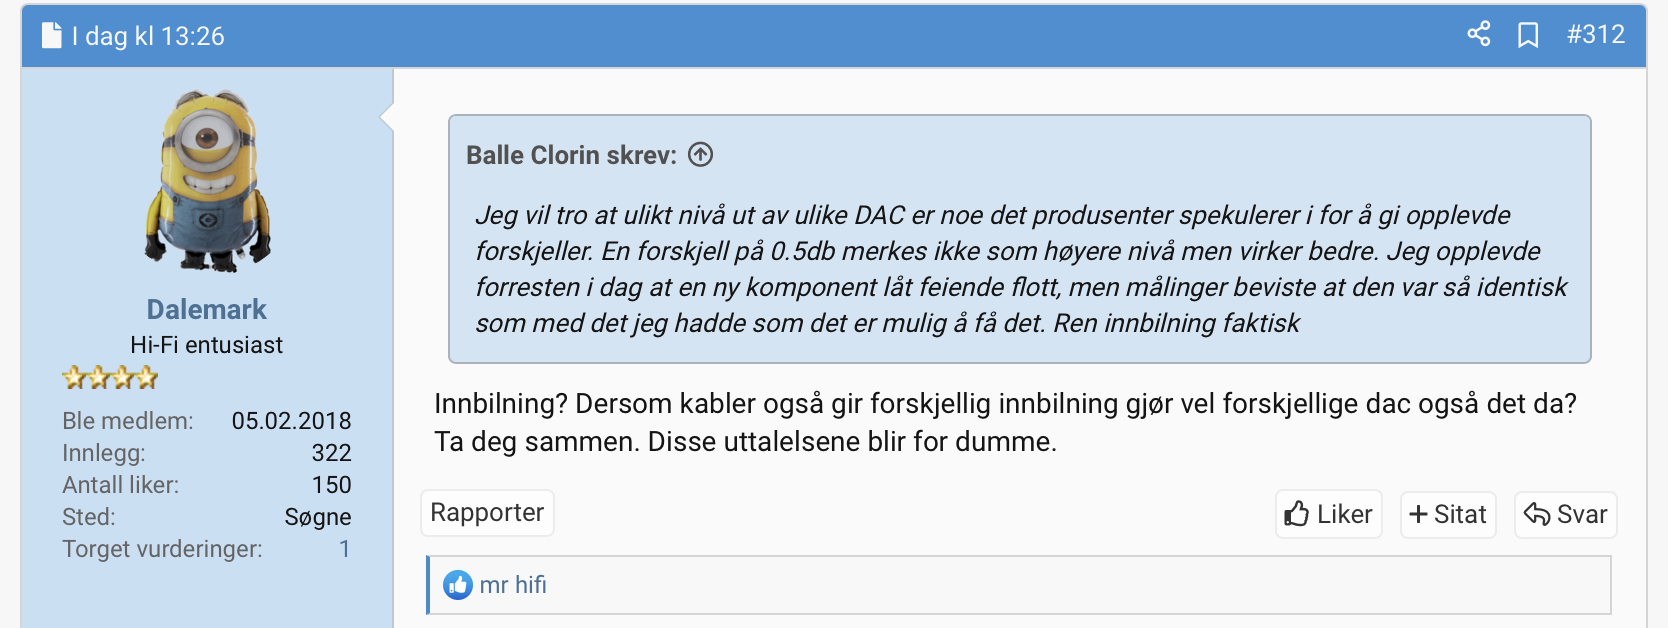Click the gold star rating row
The image size is (1668, 628).
click(110, 378)
